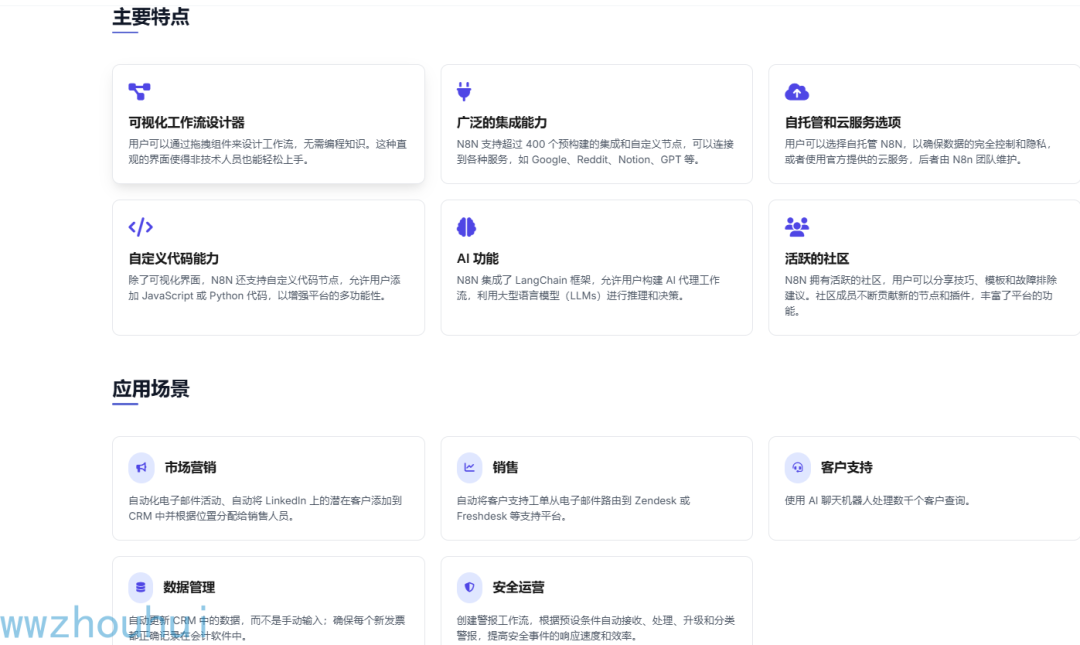Select the 可视化工作流设计器 card title

(187, 123)
